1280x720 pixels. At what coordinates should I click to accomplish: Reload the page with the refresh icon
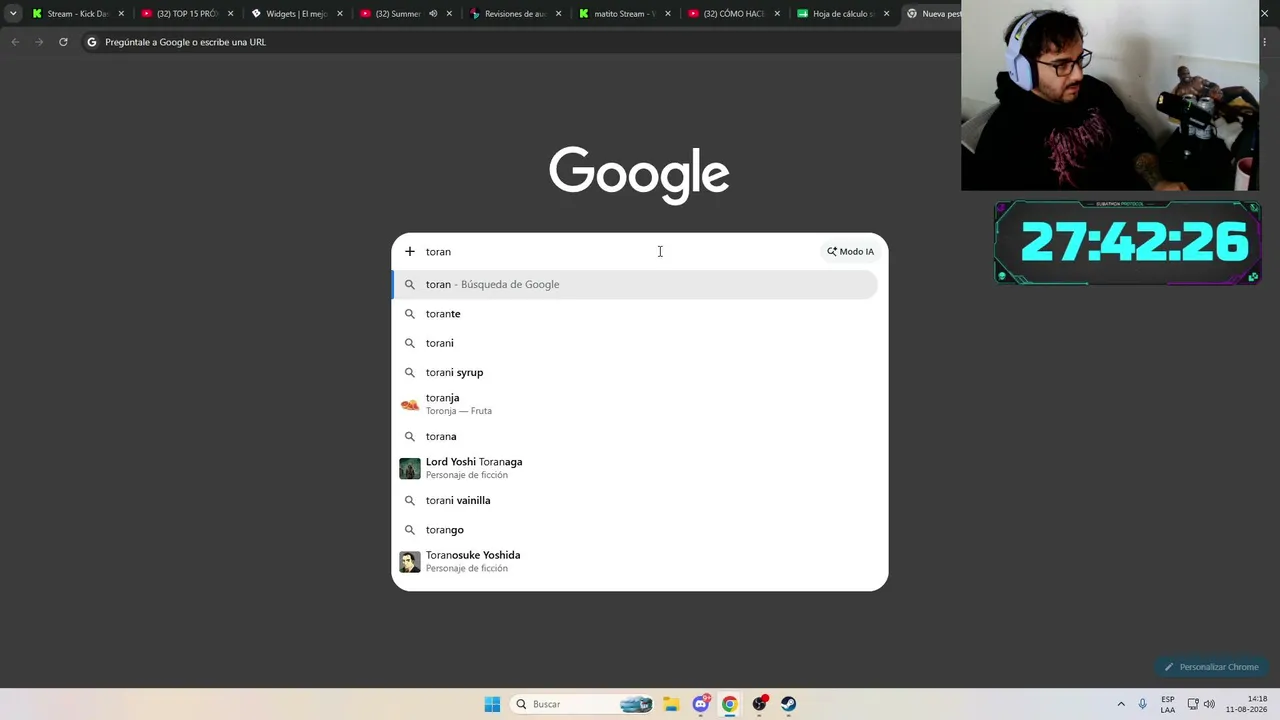tap(63, 42)
